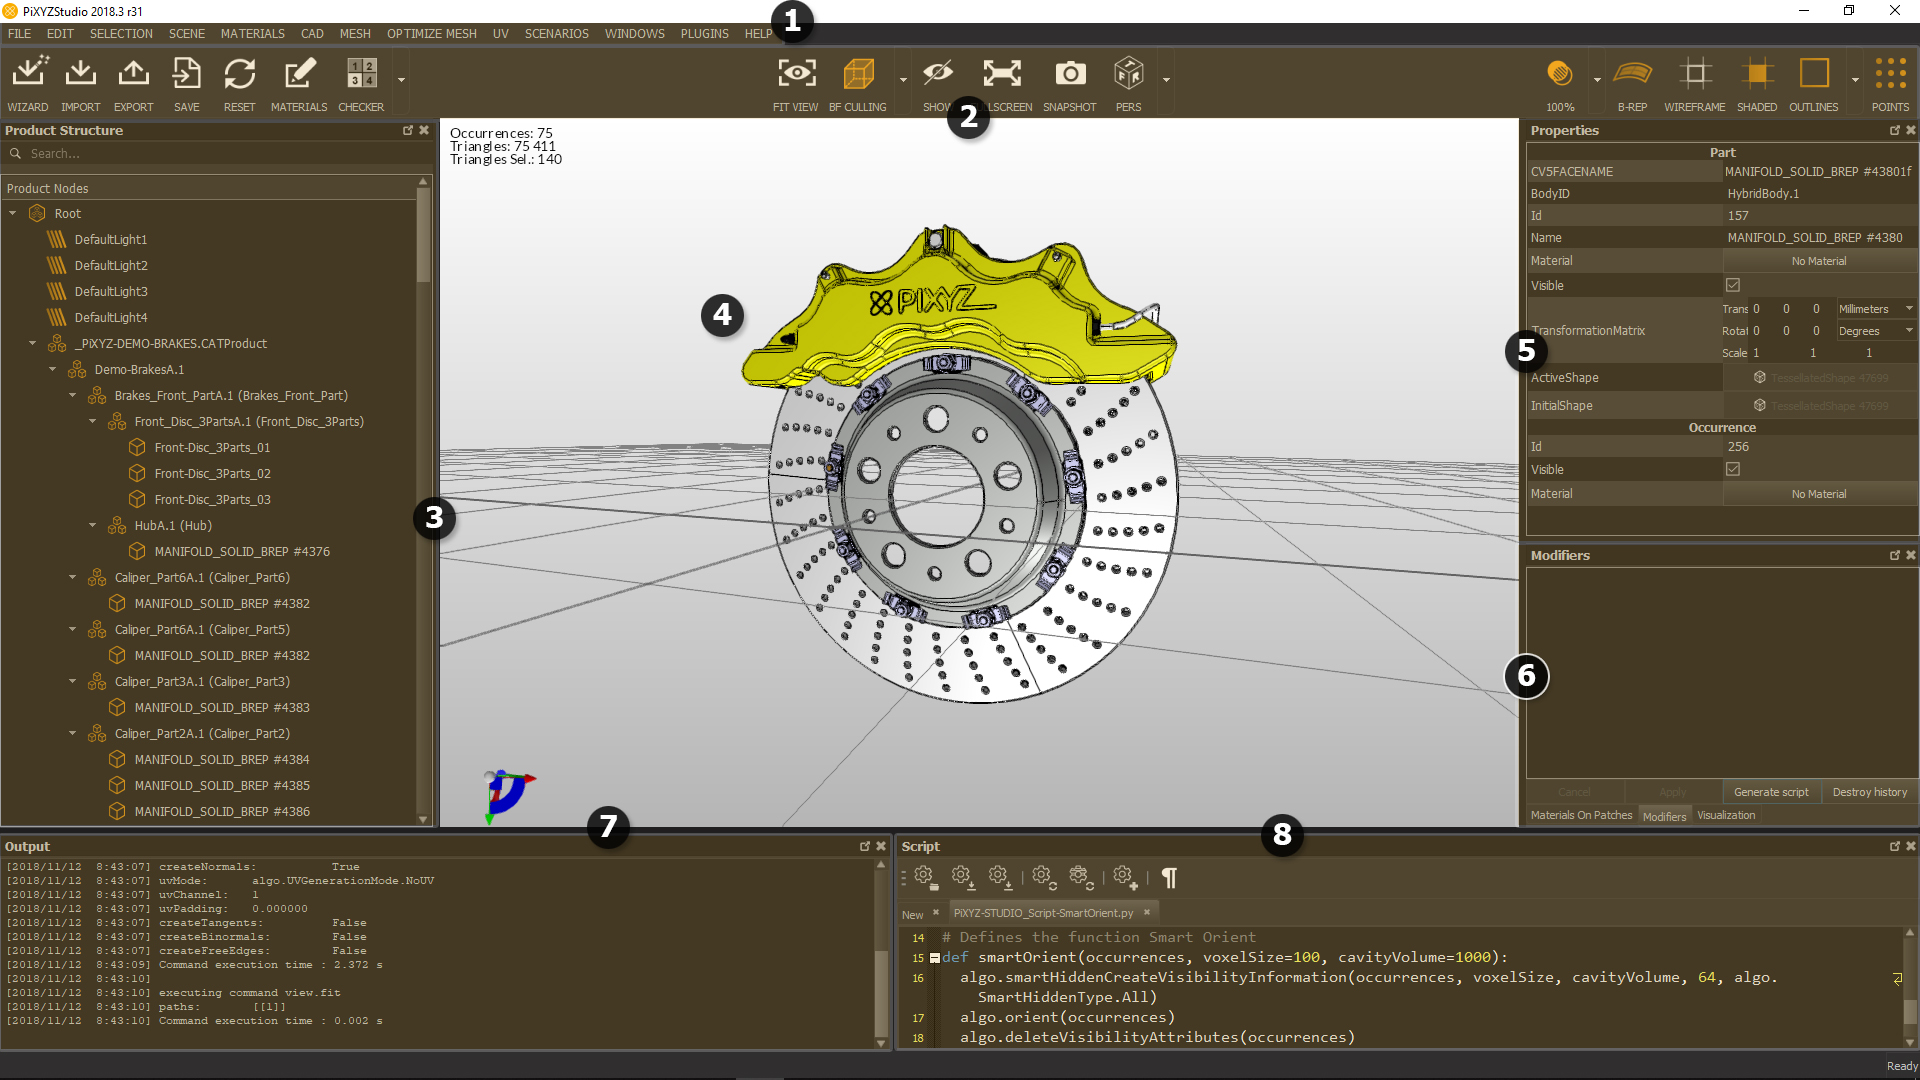Open the Scenarios menu
Screen dimensions: 1920x1080
(x=556, y=33)
